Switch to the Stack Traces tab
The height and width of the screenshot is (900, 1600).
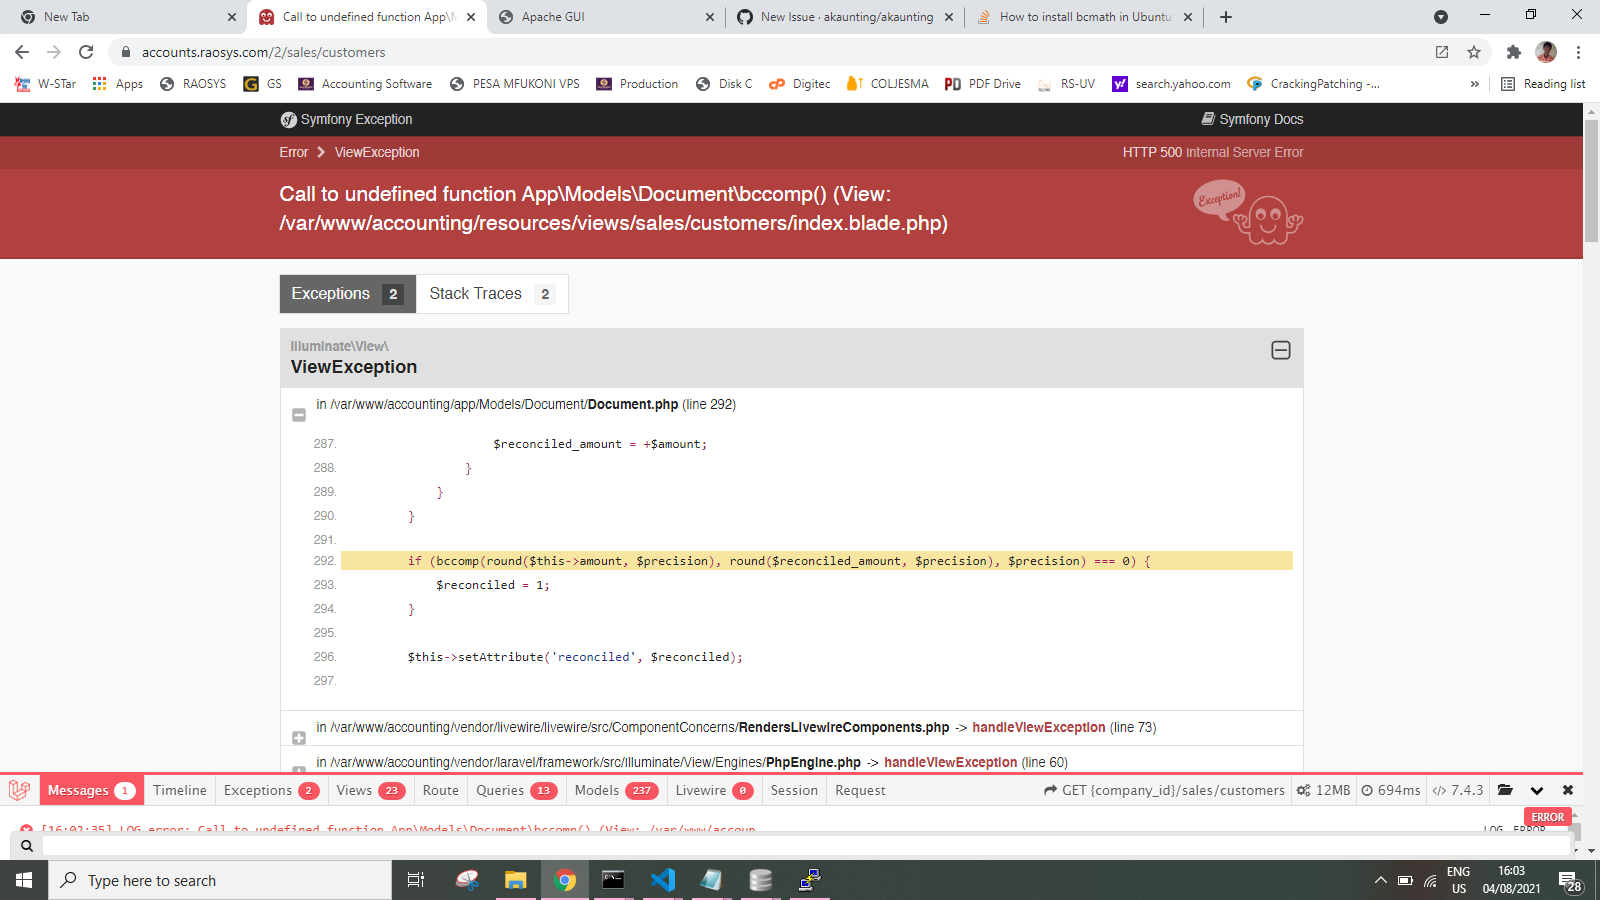pyautogui.click(x=476, y=293)
